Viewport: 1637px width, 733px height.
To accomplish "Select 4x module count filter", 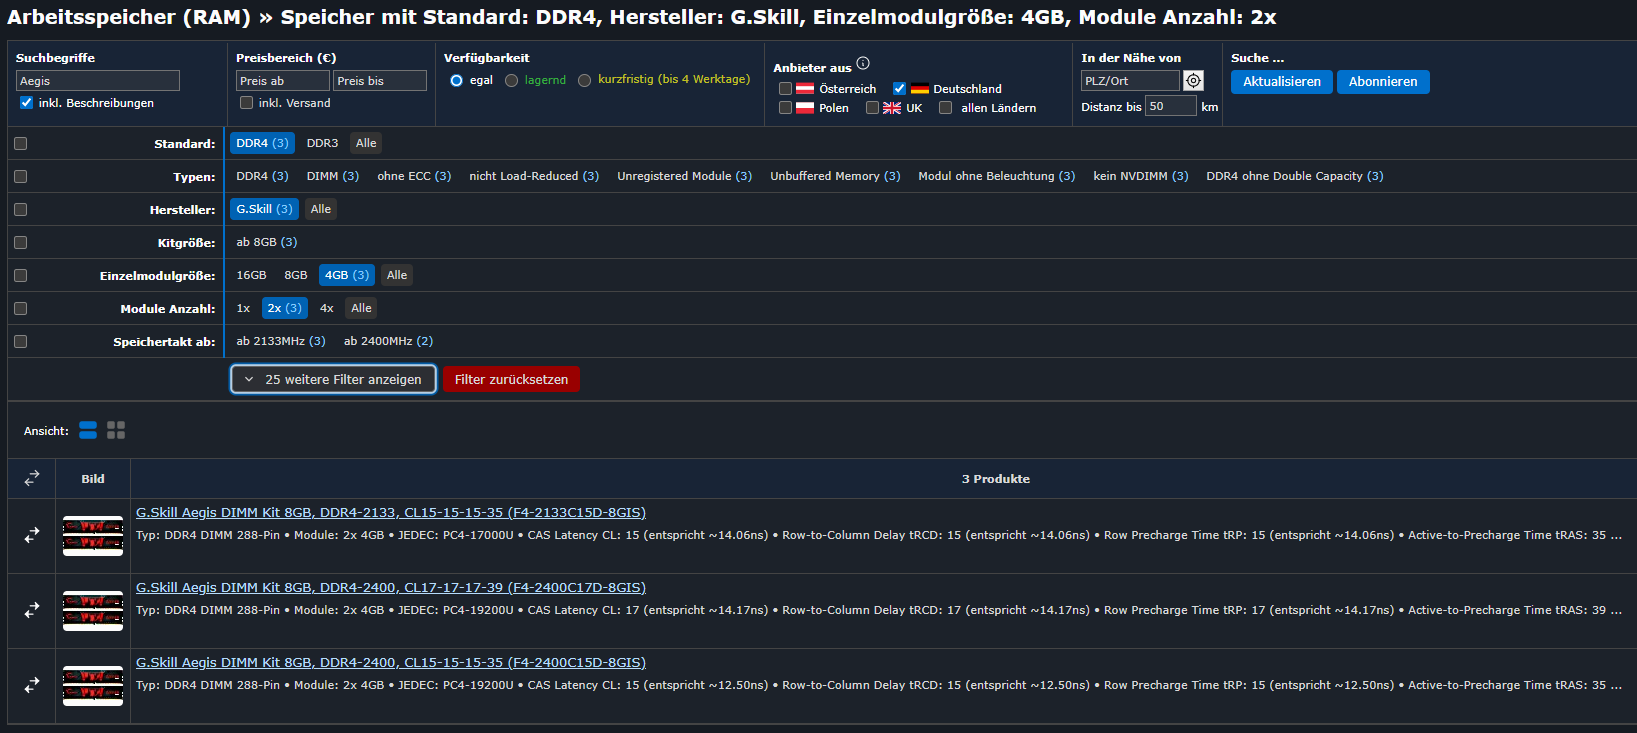I will click(326, 308).
